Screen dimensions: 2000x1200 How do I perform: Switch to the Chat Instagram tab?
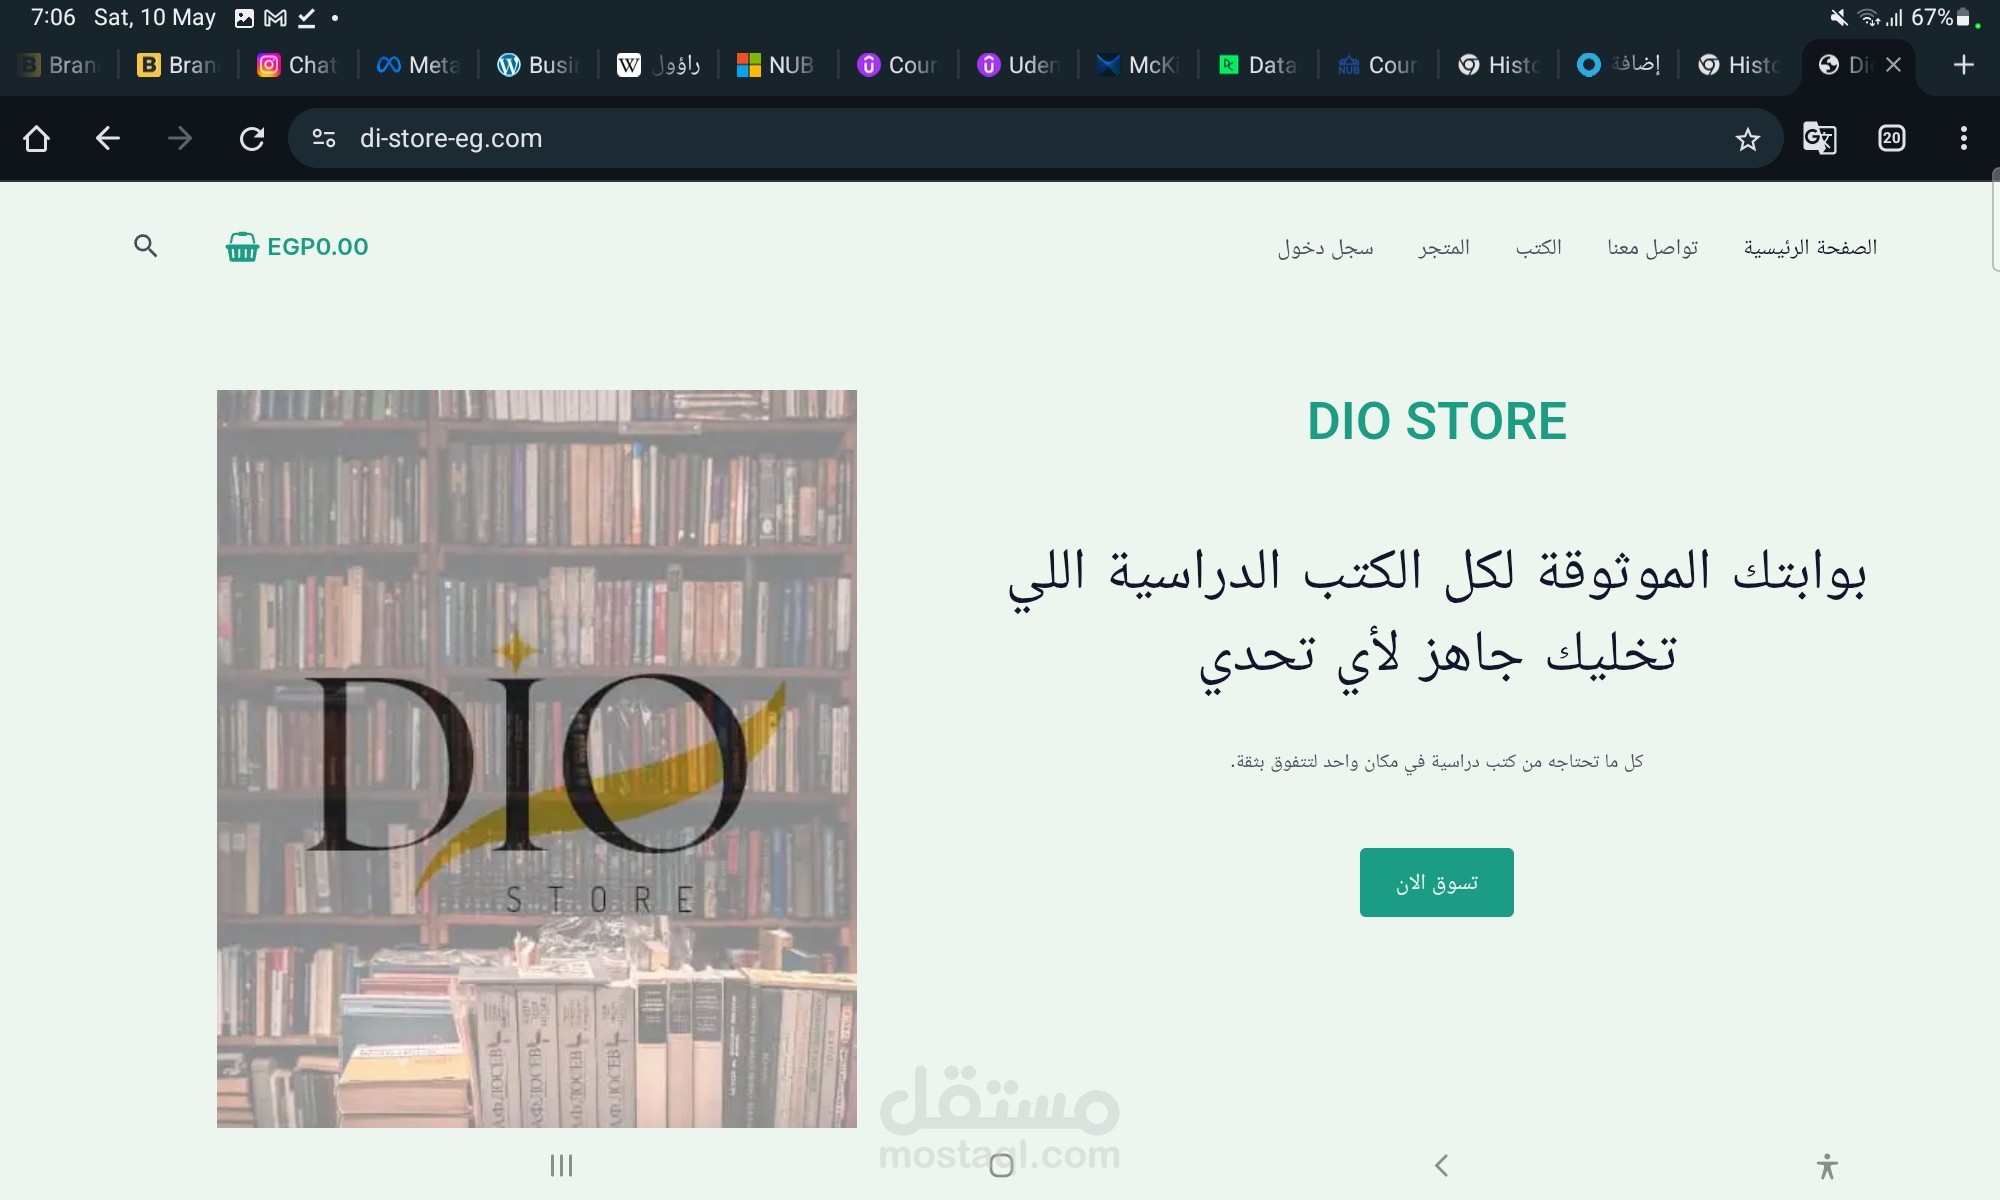pyautogui.click(x=298, y=65)
